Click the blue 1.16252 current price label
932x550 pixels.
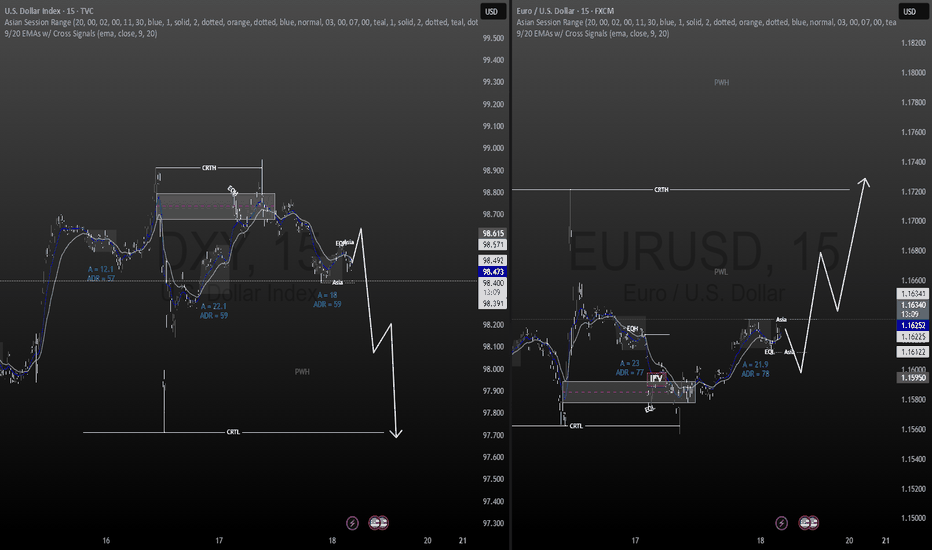(x=912, y=325)
